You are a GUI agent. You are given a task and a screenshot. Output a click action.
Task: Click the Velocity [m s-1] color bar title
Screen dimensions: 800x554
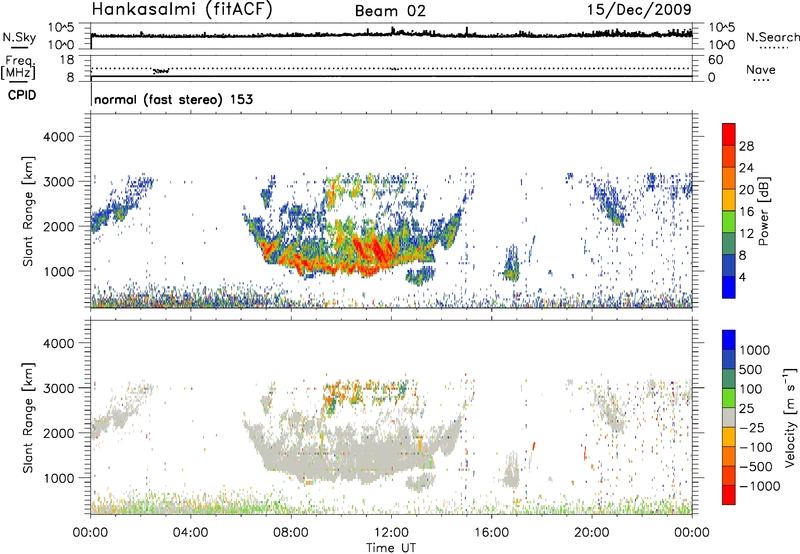click(x=790, y=417)
